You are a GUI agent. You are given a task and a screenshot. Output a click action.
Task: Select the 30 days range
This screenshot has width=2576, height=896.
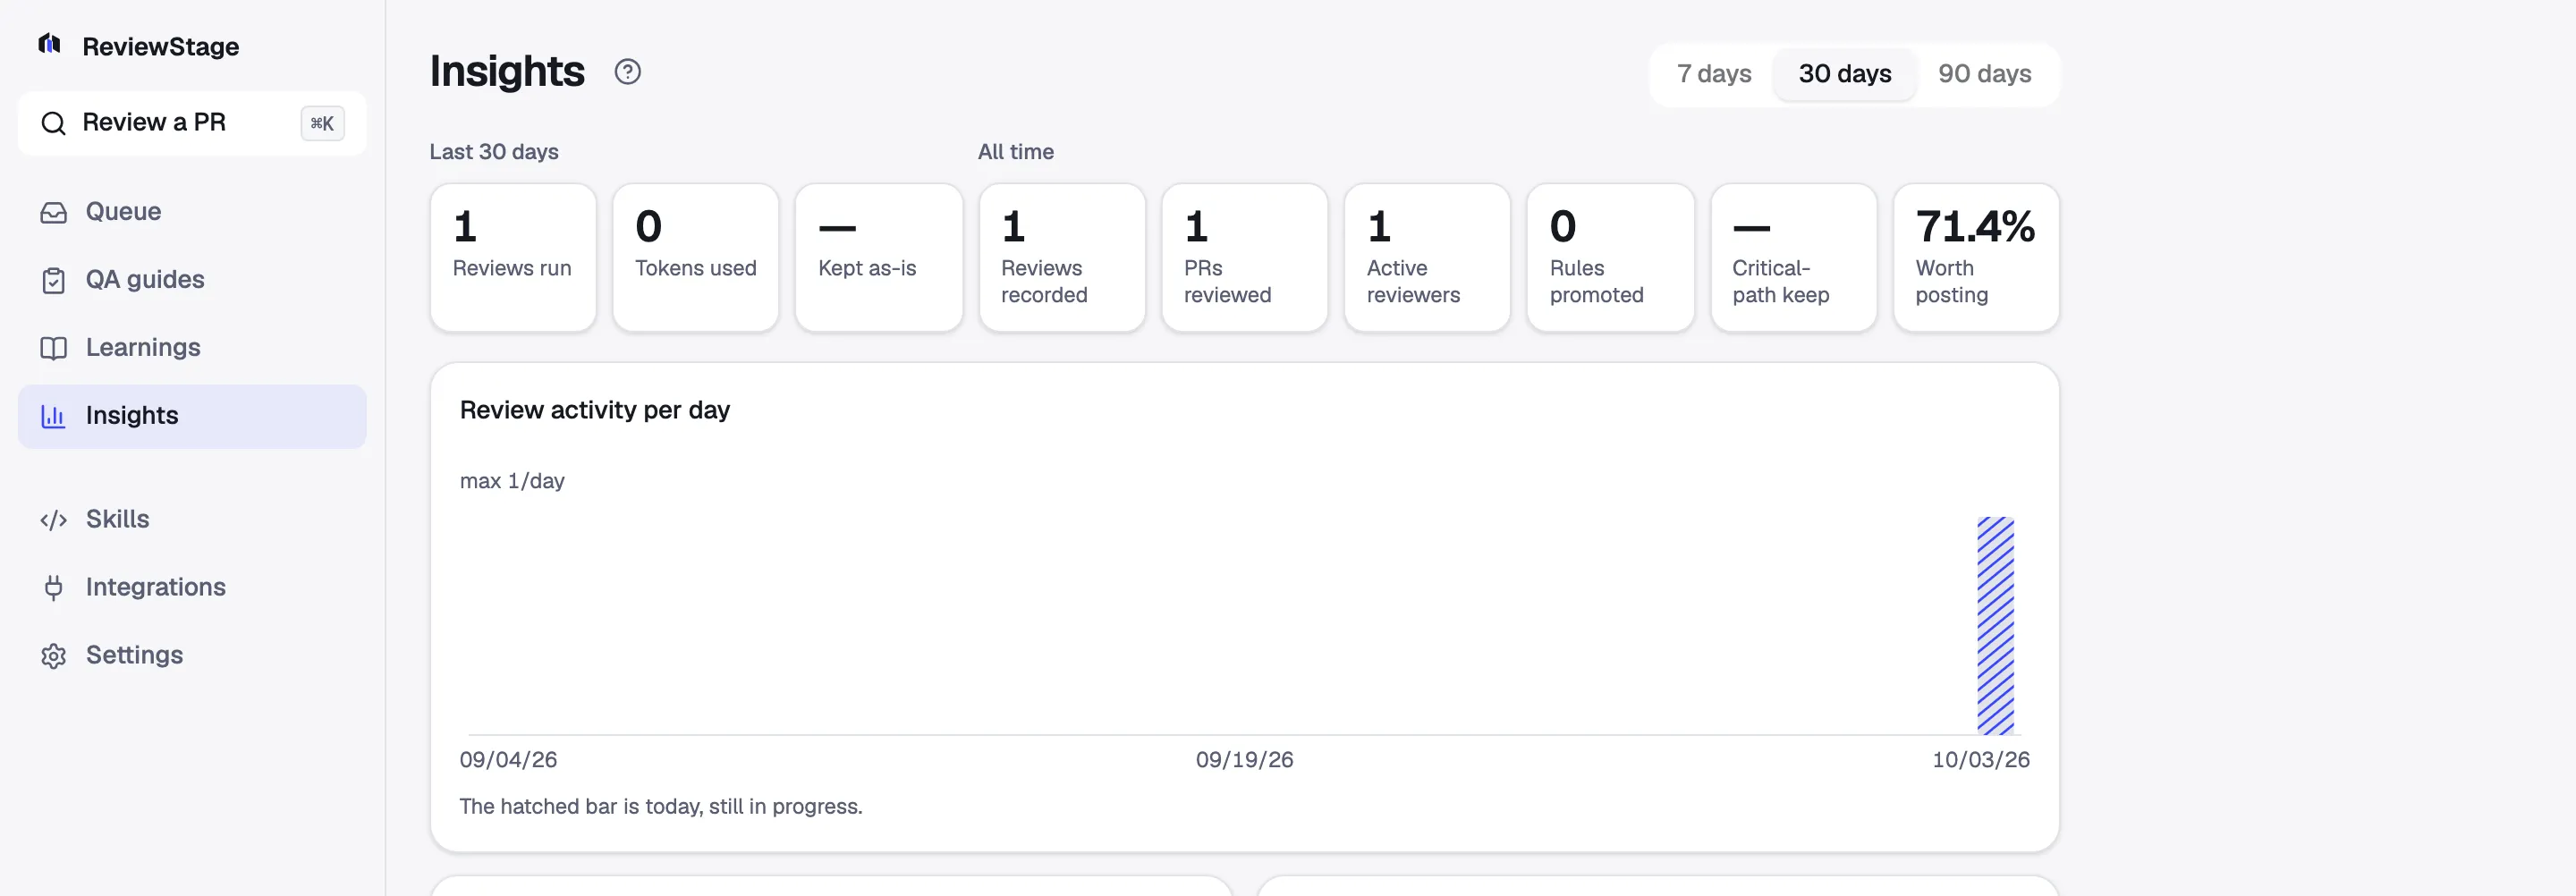pos(1845,74)
